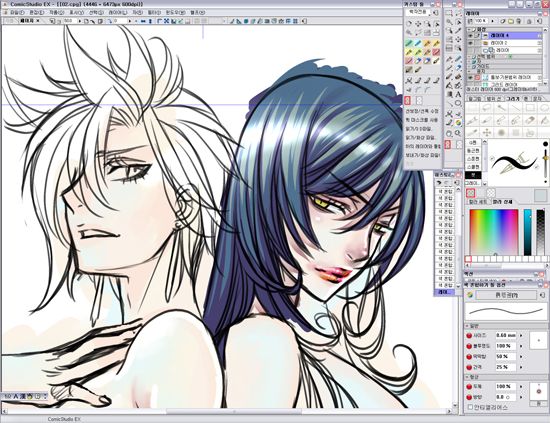Open the arrow next to 25% spacing

(521, 367)
